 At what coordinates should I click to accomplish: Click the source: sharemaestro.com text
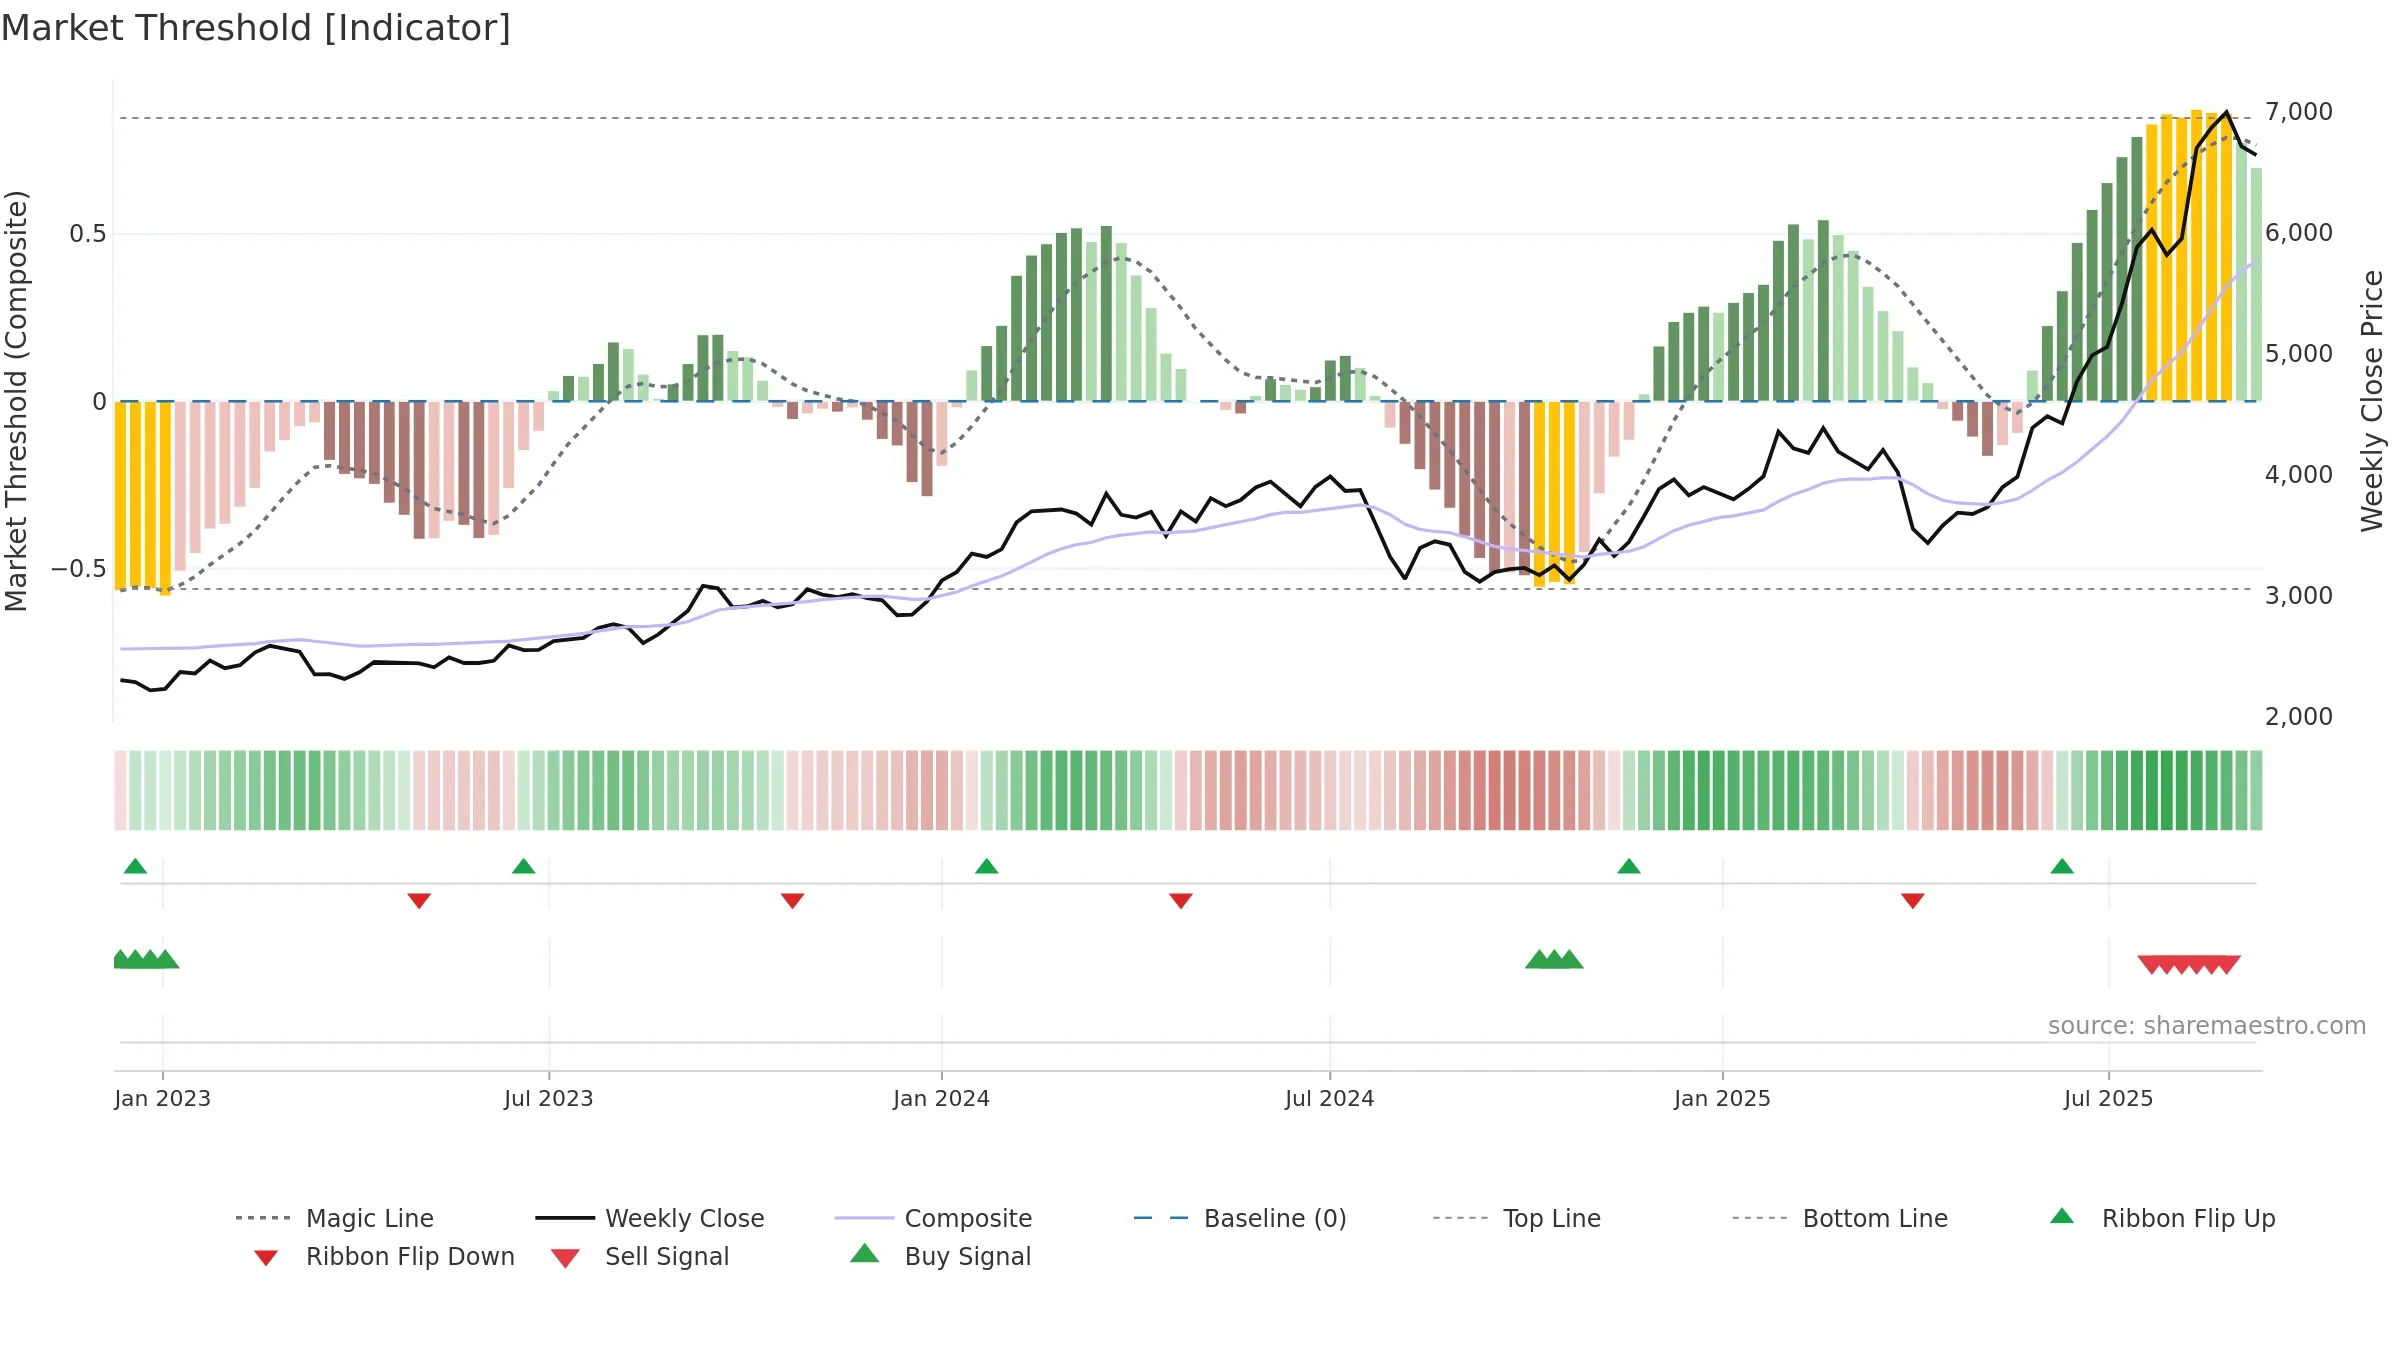click(x=2207, y=1026)
